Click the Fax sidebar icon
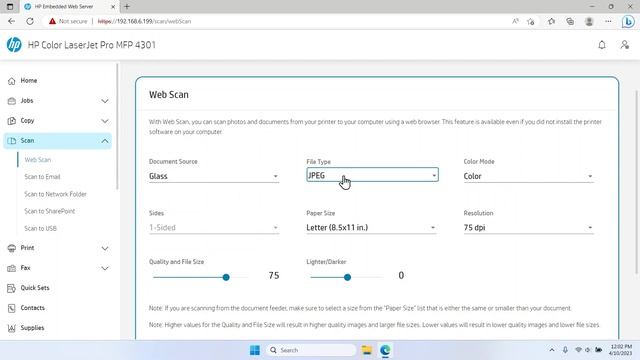 (11, 268)
